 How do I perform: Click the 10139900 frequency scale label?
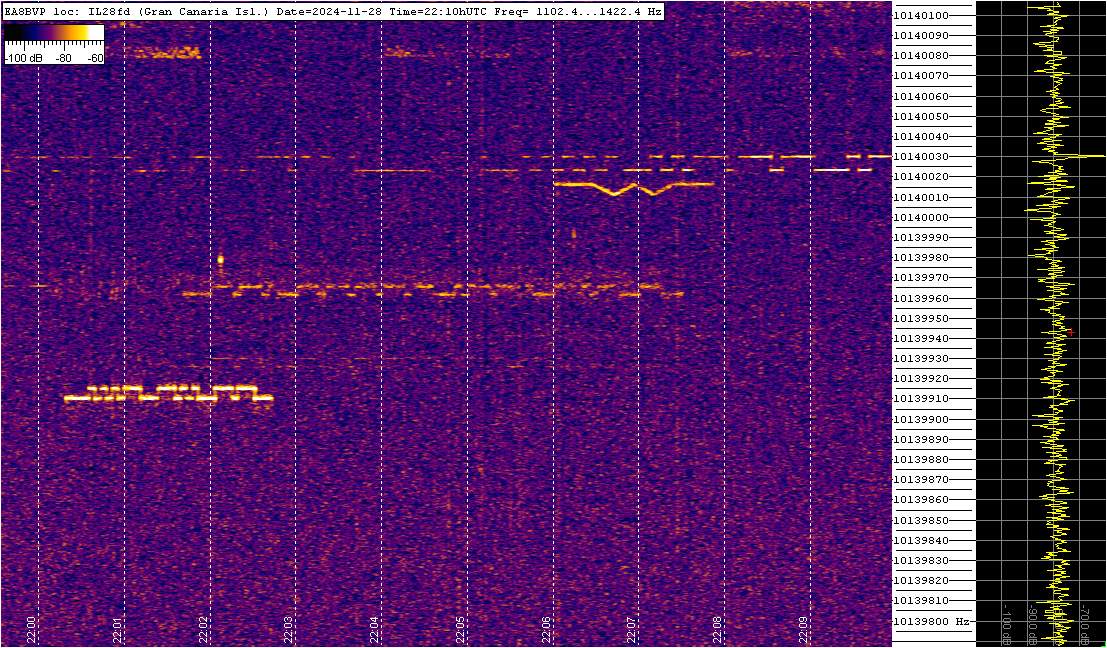point(921,419)
